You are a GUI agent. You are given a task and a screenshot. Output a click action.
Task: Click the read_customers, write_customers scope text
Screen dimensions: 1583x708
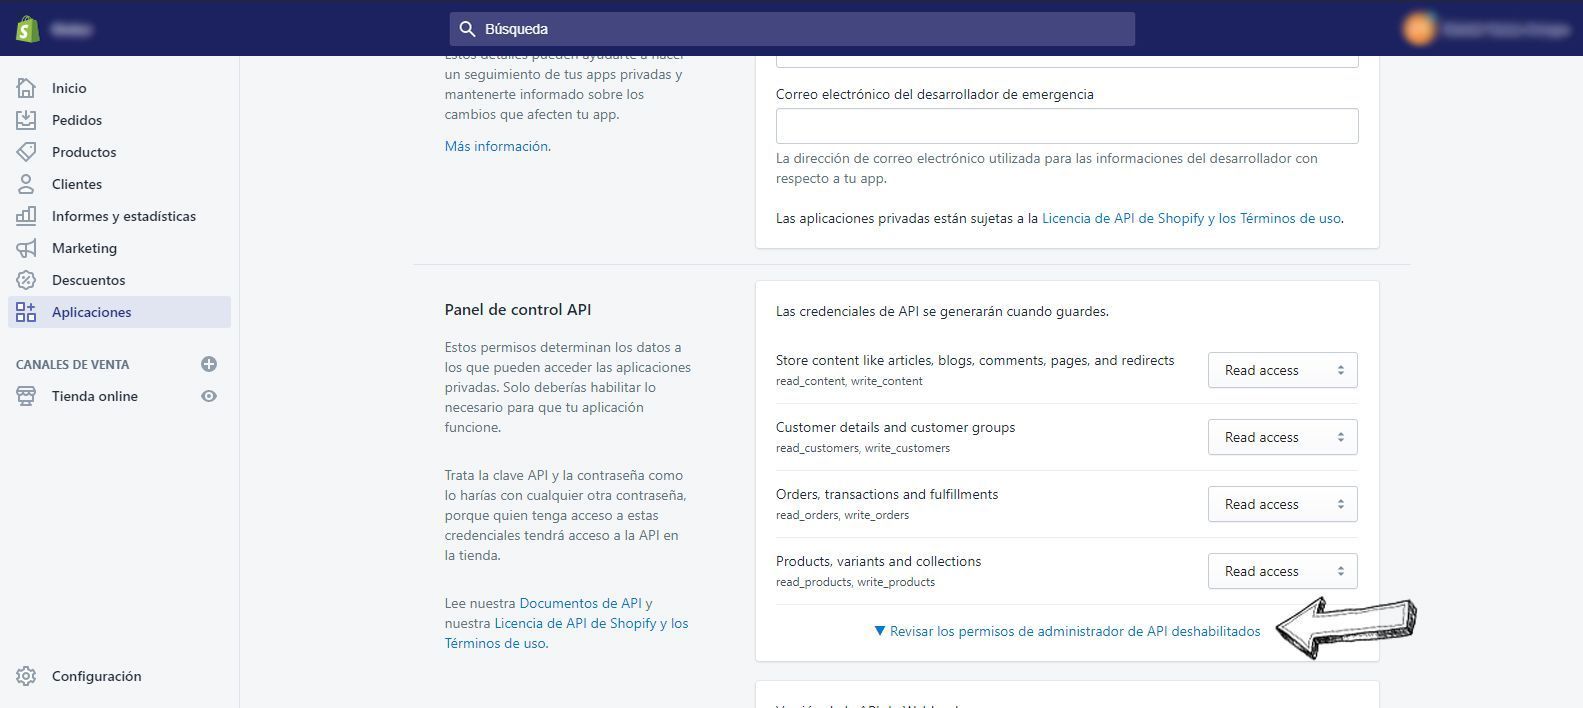point(863,448)
